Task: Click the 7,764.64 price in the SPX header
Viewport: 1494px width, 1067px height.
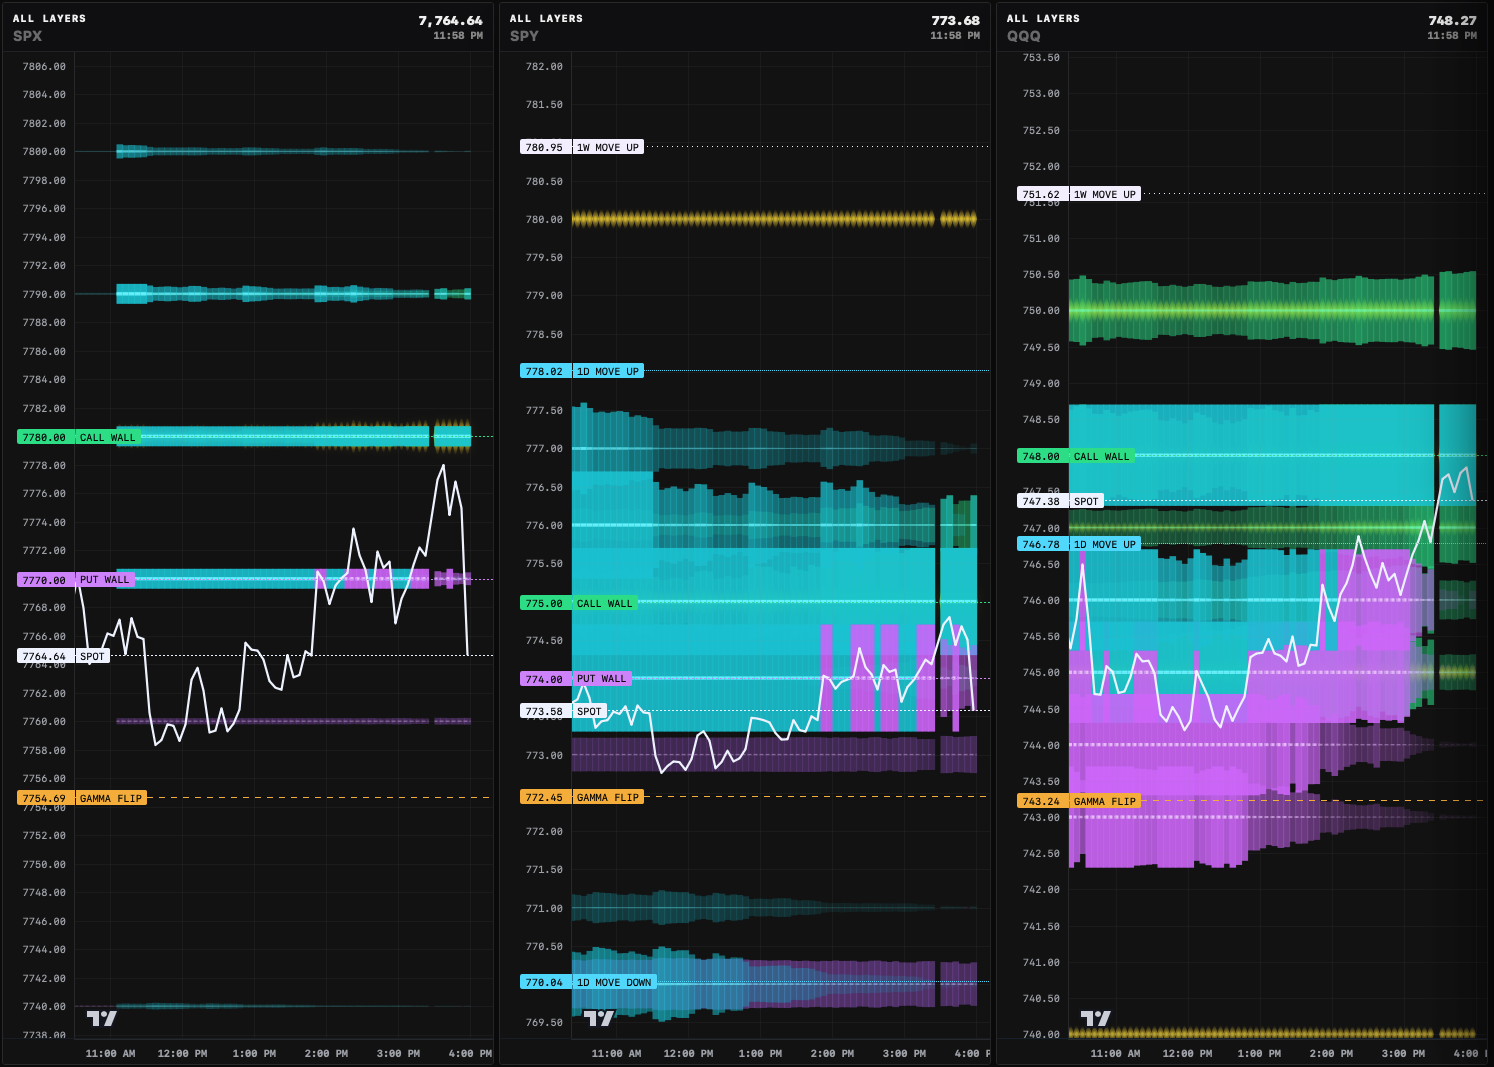Action: tap(450, 20)
